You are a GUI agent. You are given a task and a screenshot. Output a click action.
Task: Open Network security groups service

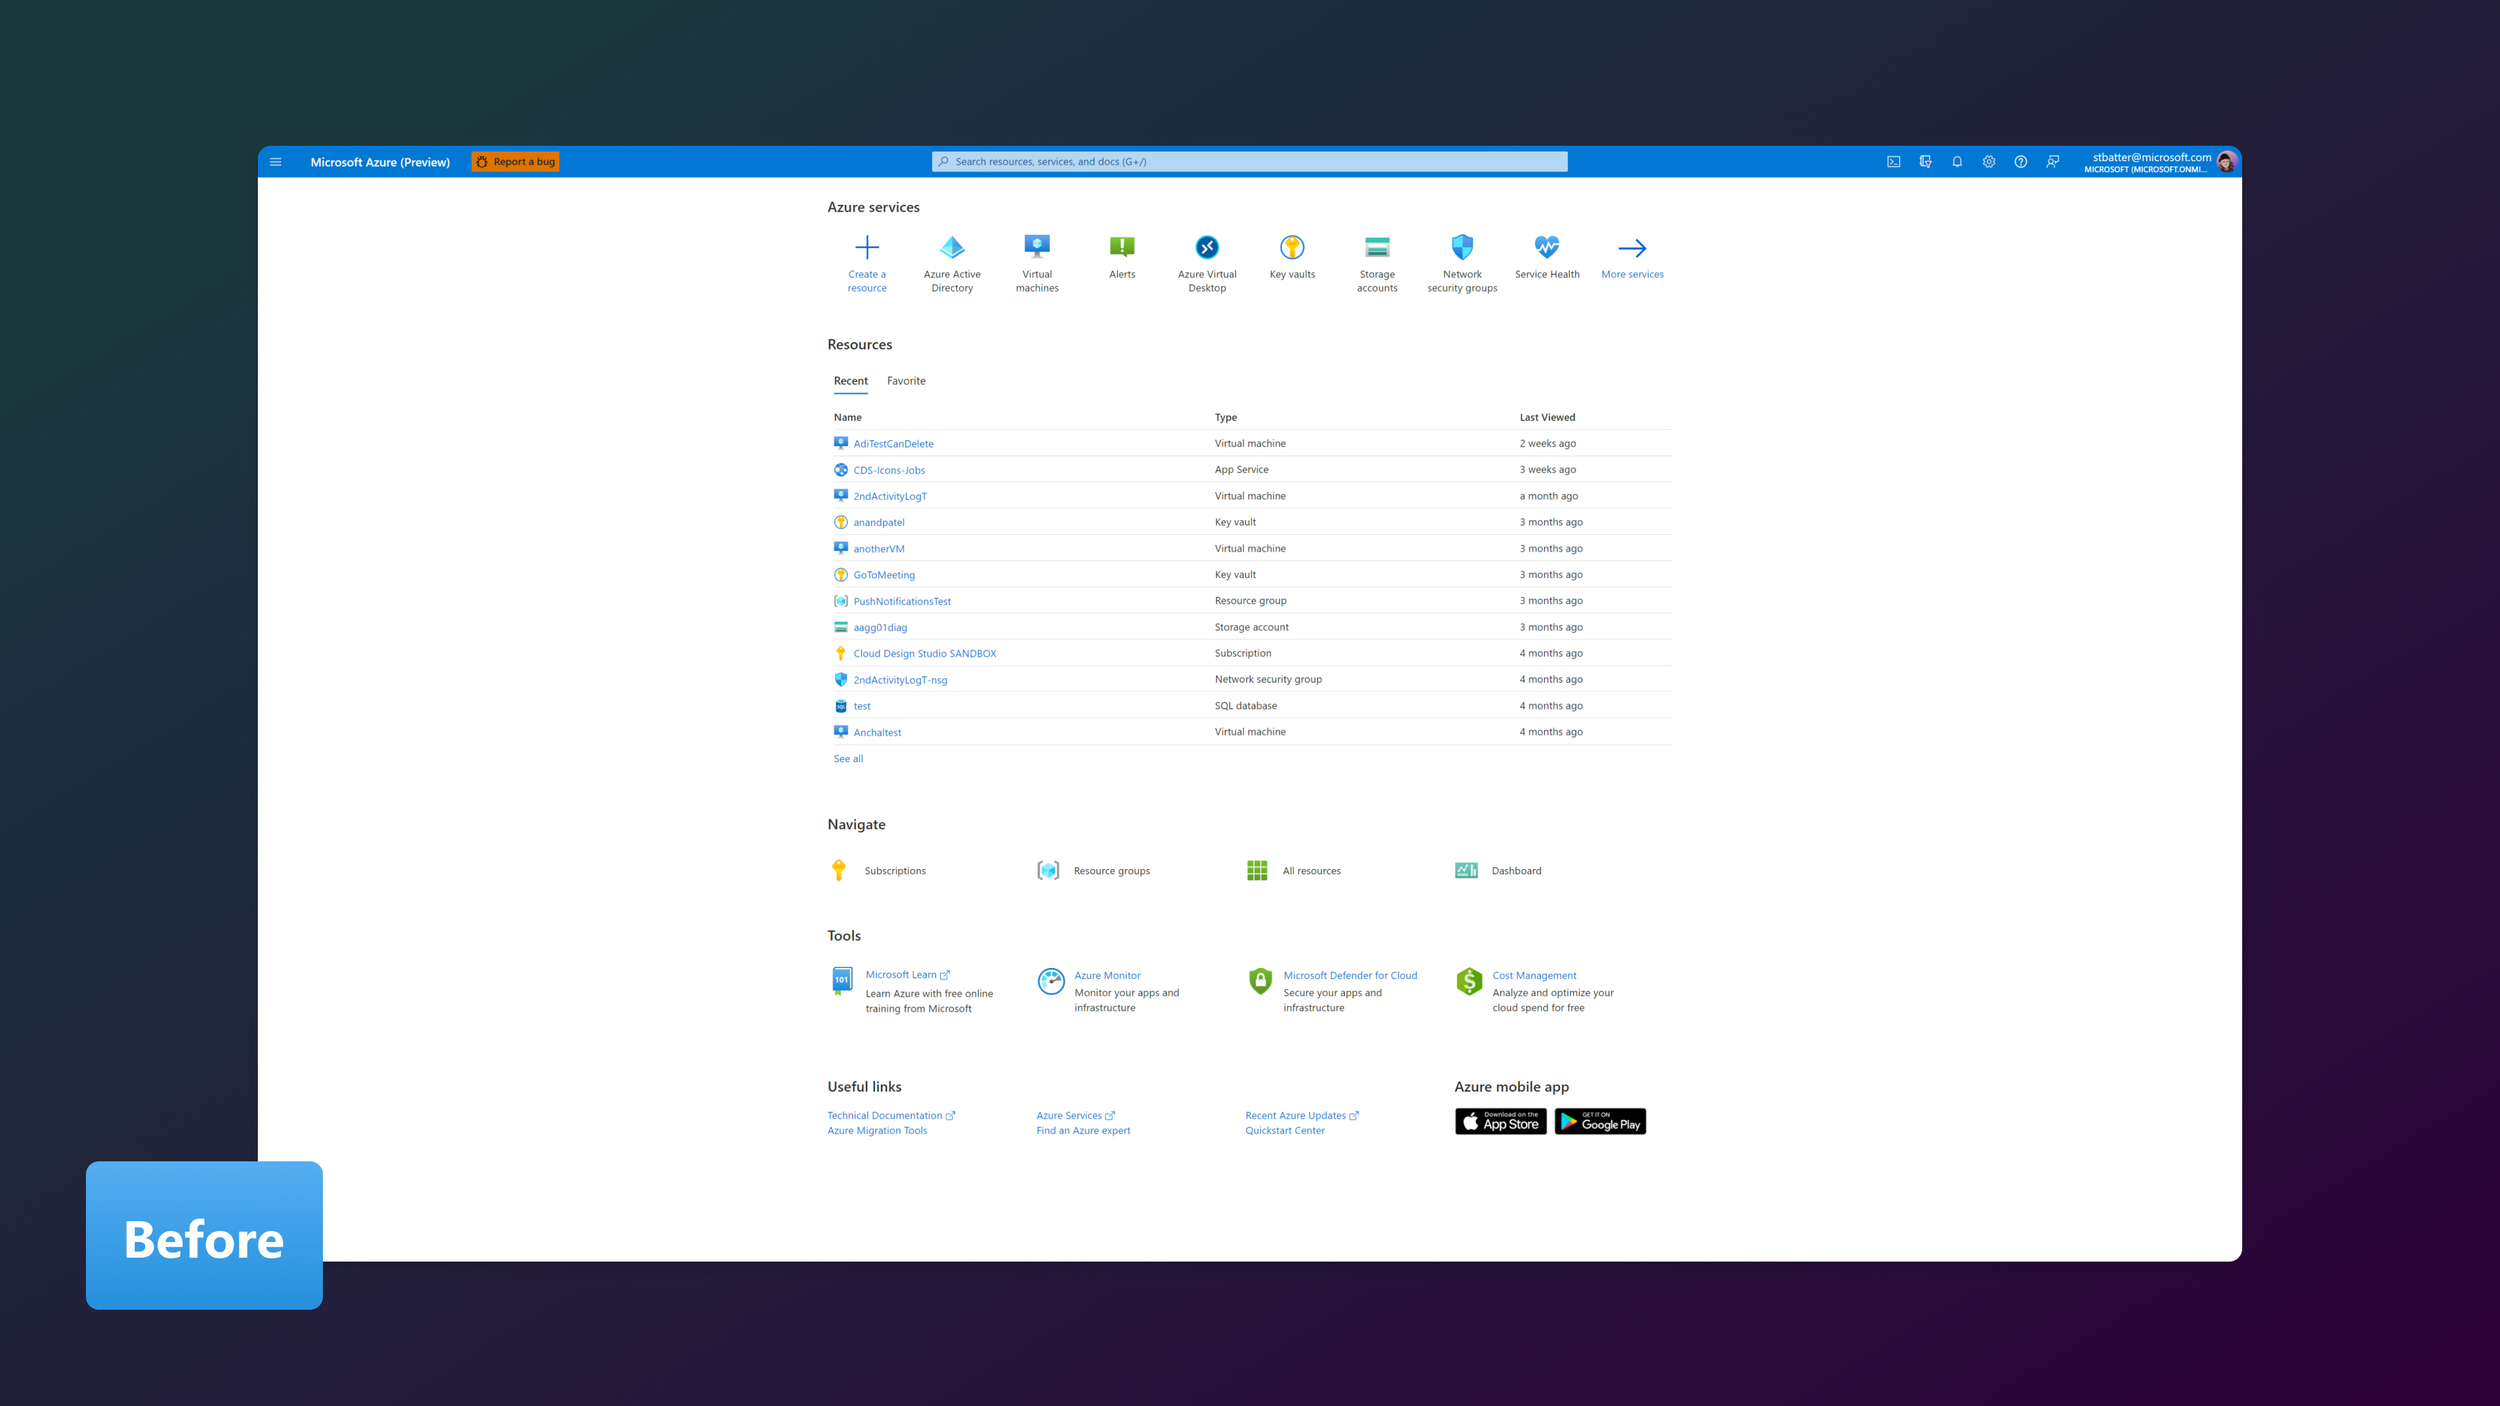(1462, 248)
